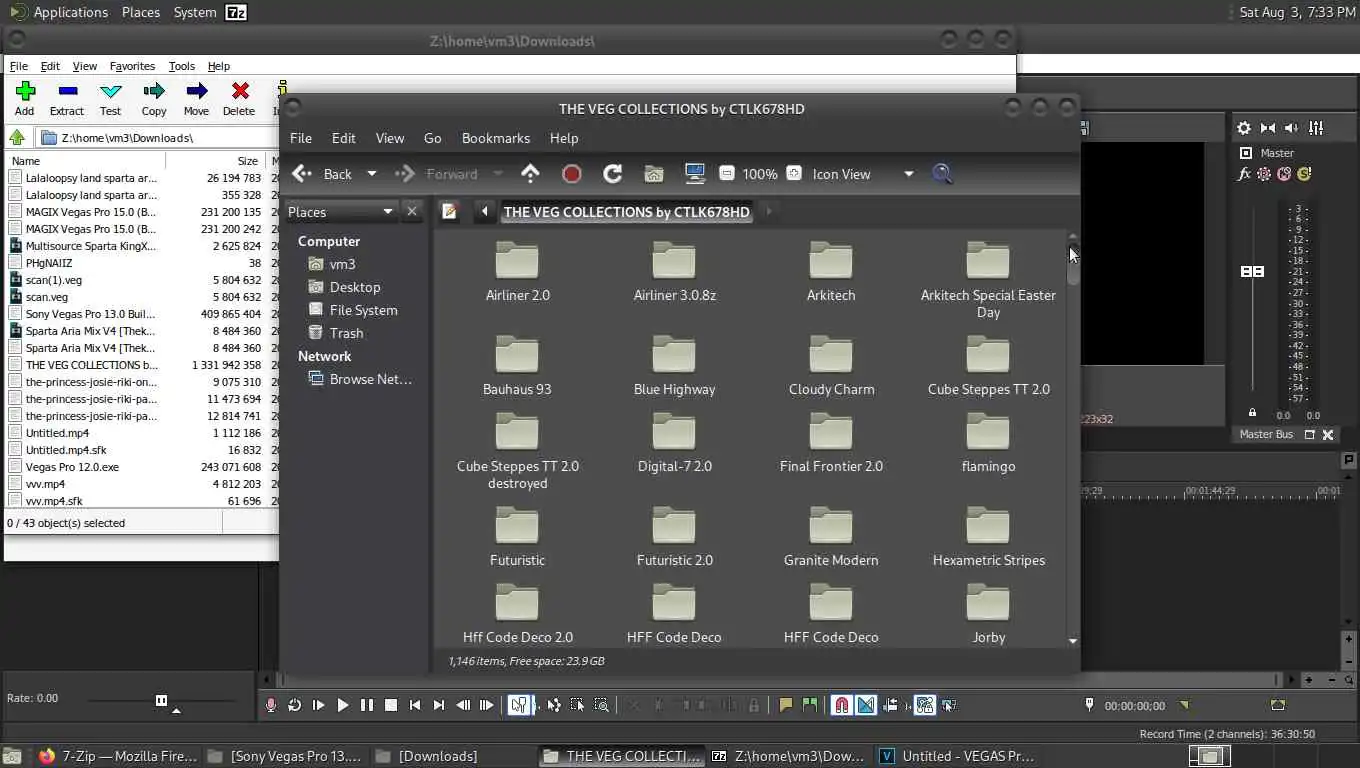
Task: Toggle the master fader channel lock
Action: 1252,412
